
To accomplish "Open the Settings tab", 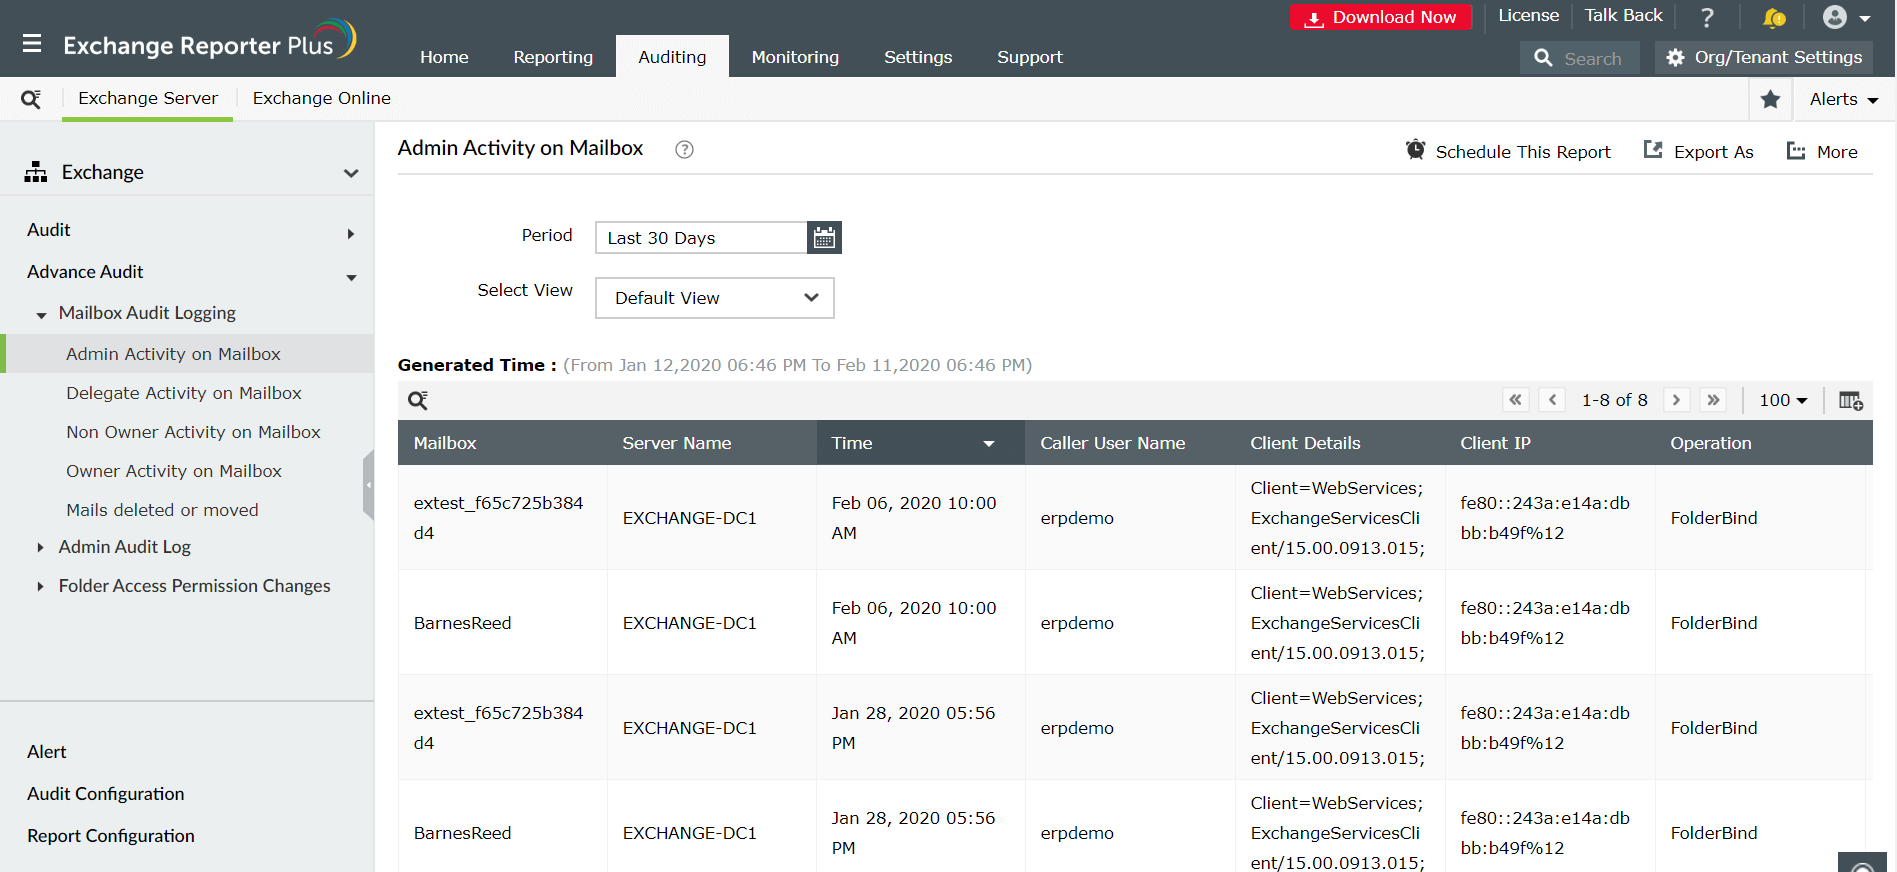I will (918, 57).
